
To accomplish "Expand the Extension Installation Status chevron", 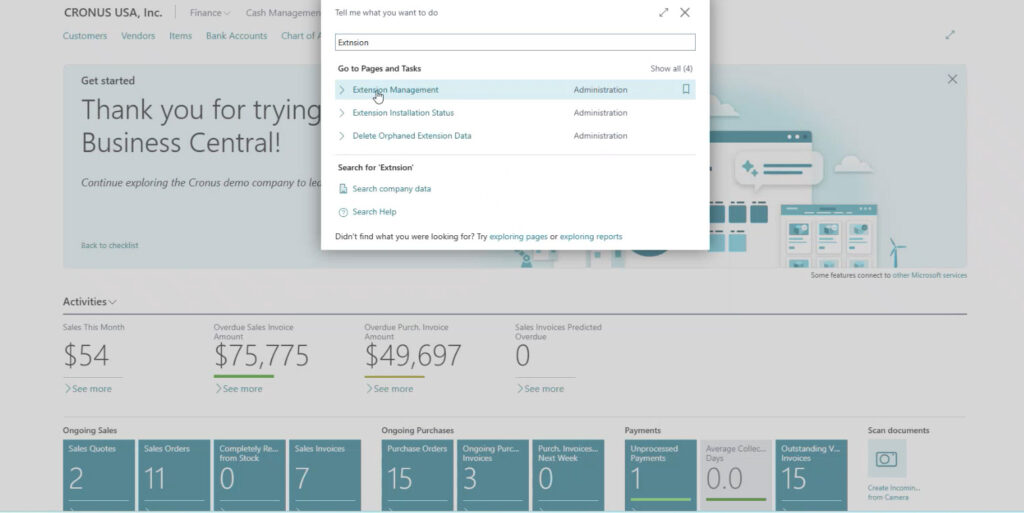I will coord(342,113).
